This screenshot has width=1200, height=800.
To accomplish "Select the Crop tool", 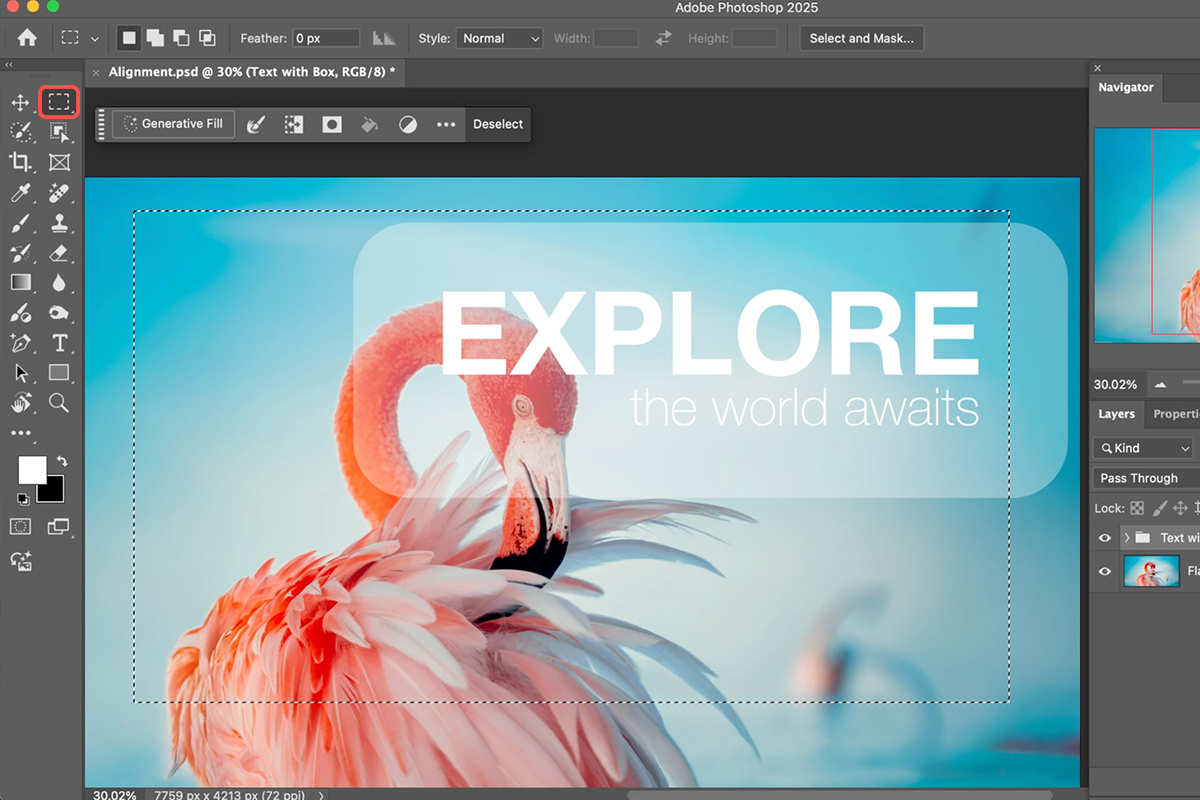I will pyautogui.click(x=20, y=163).
